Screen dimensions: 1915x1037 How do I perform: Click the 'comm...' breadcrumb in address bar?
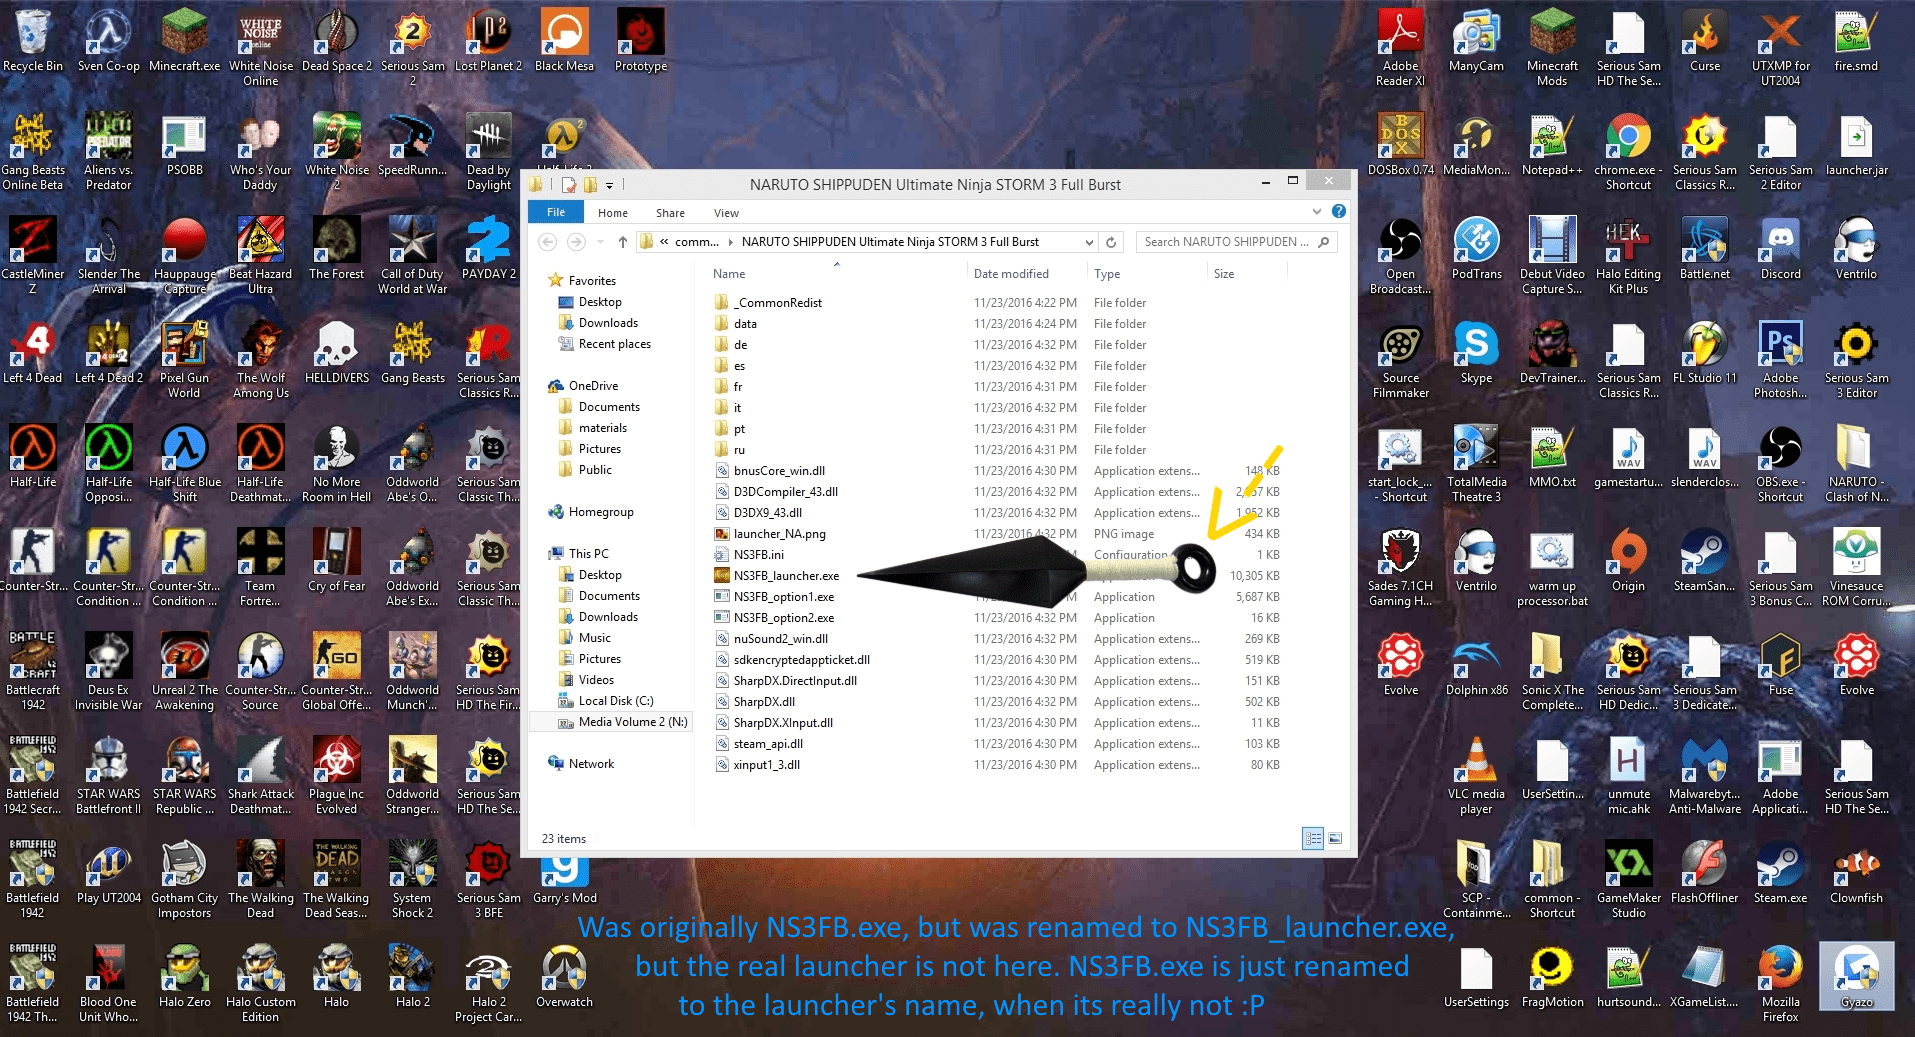697,242
